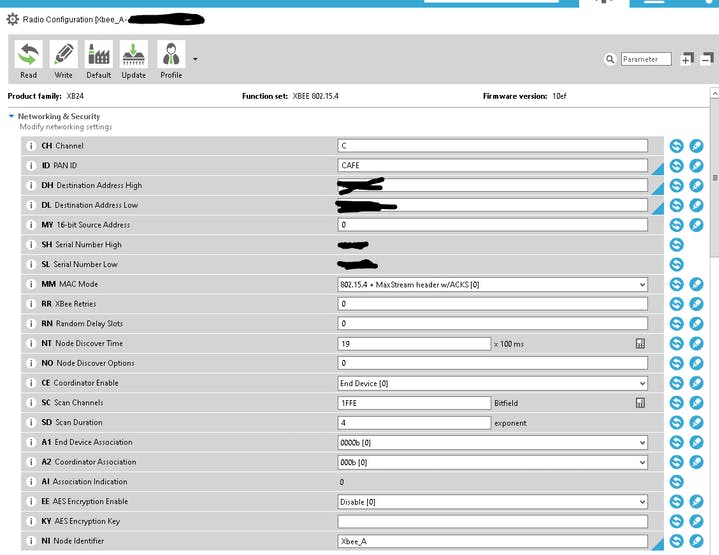The width and height of the screenshot is (719, 555).
Task: Open the Profile dropdown arrow
Action: (195, 59)
